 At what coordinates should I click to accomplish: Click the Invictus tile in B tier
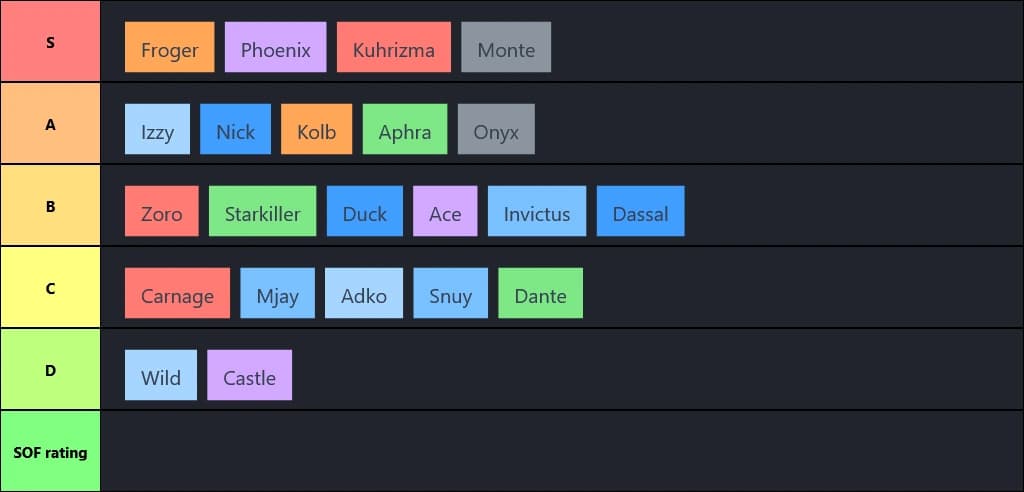click(536, 212)
